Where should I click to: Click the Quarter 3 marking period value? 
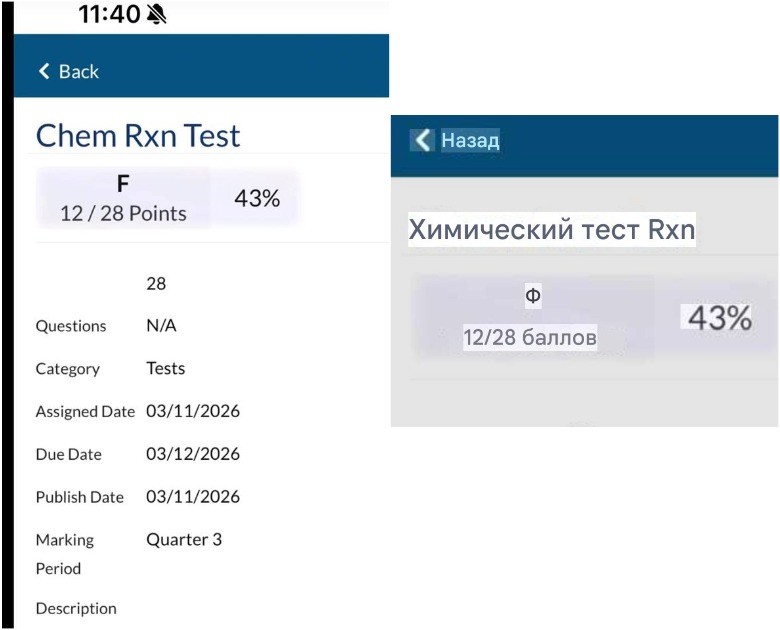[184, 539]
